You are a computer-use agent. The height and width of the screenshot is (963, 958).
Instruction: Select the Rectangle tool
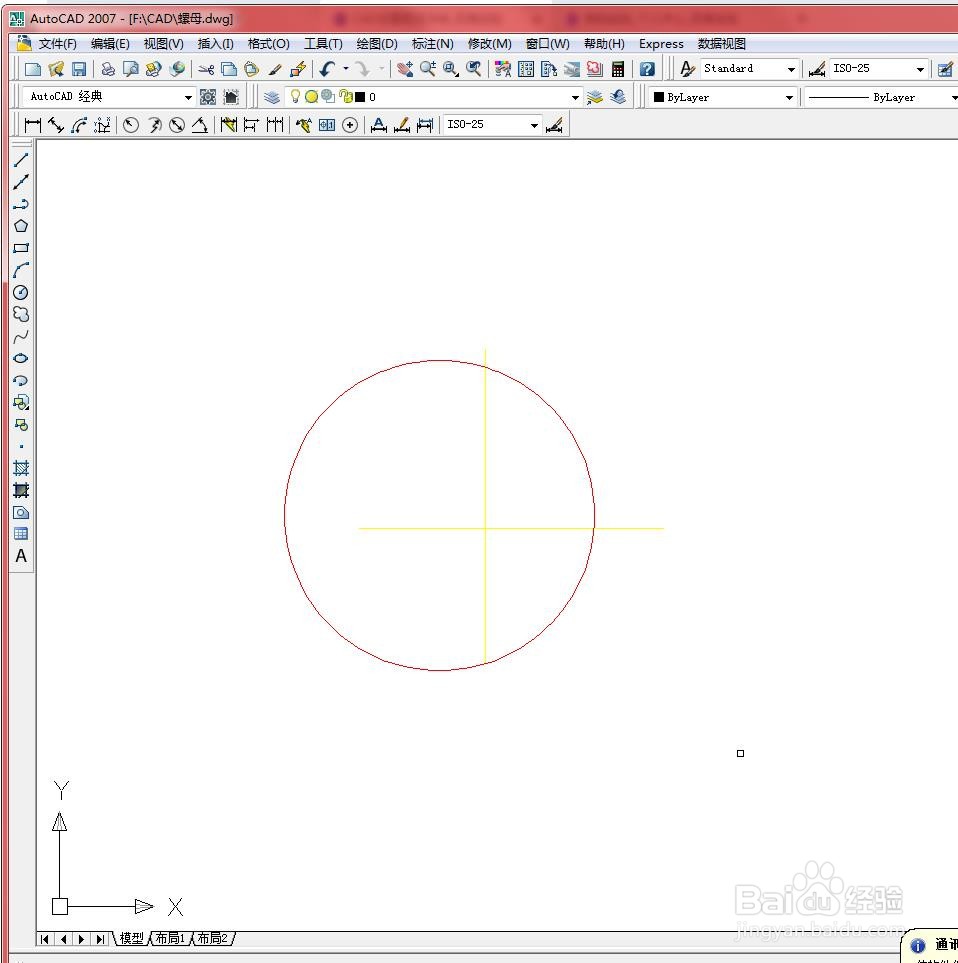[x=21, y=248]
